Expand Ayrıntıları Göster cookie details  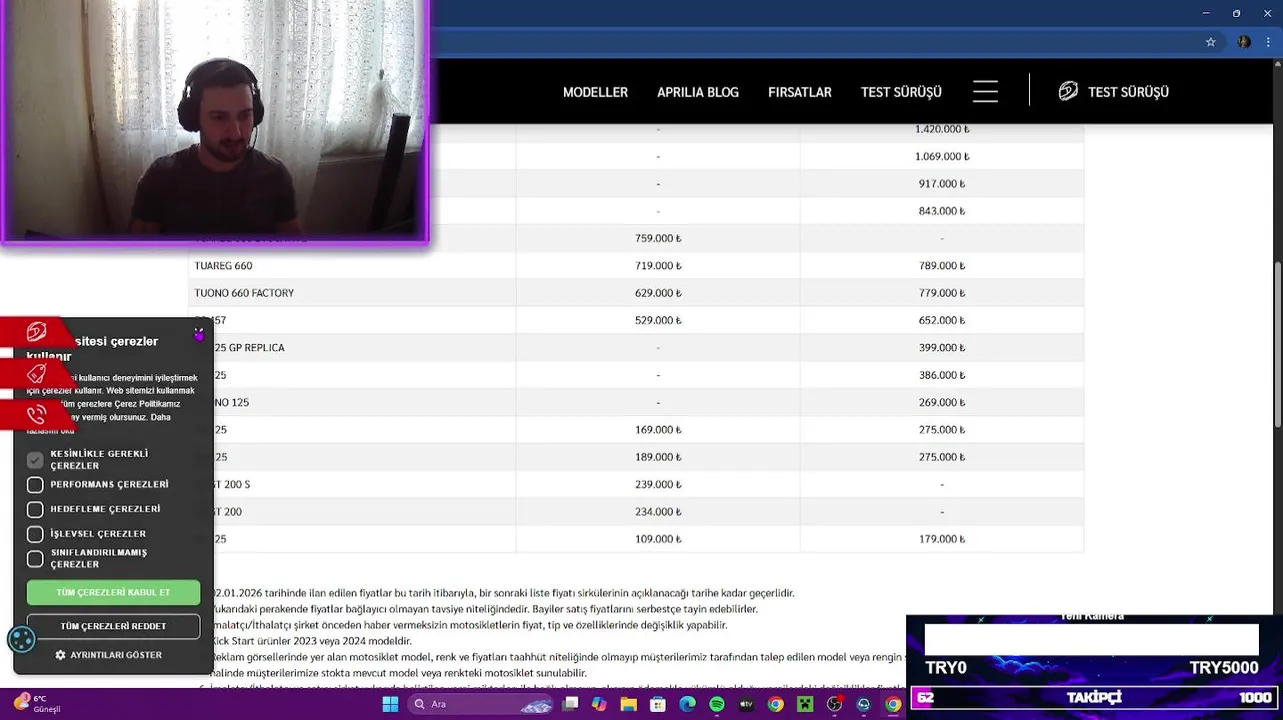pos(108,655)
